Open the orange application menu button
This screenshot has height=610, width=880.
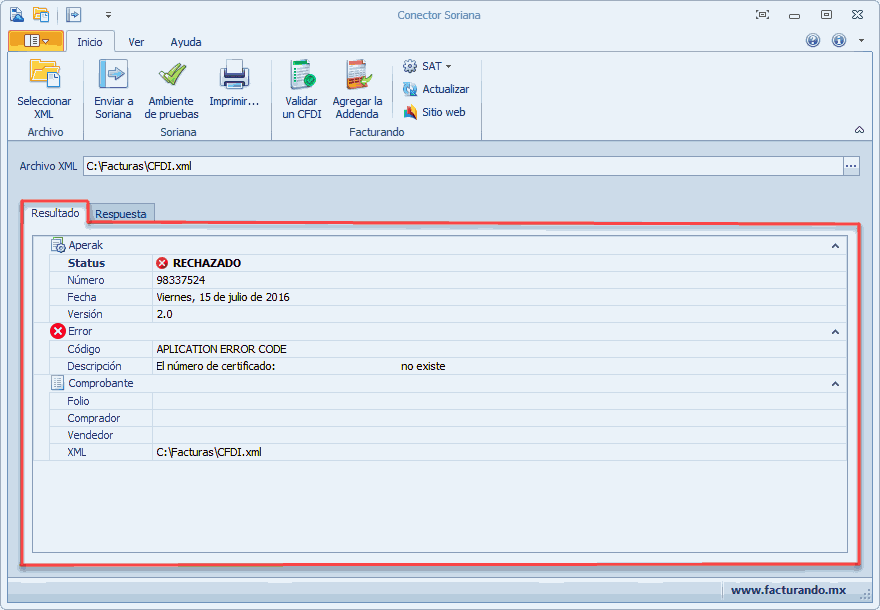point(36,41)
